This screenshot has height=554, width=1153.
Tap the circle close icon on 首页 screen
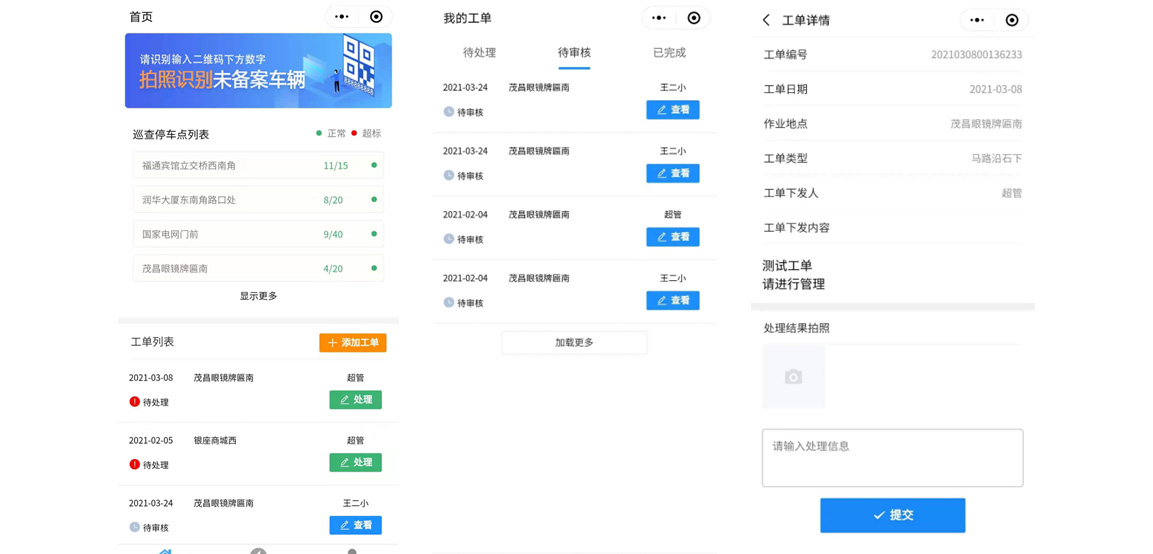[376, 17]
